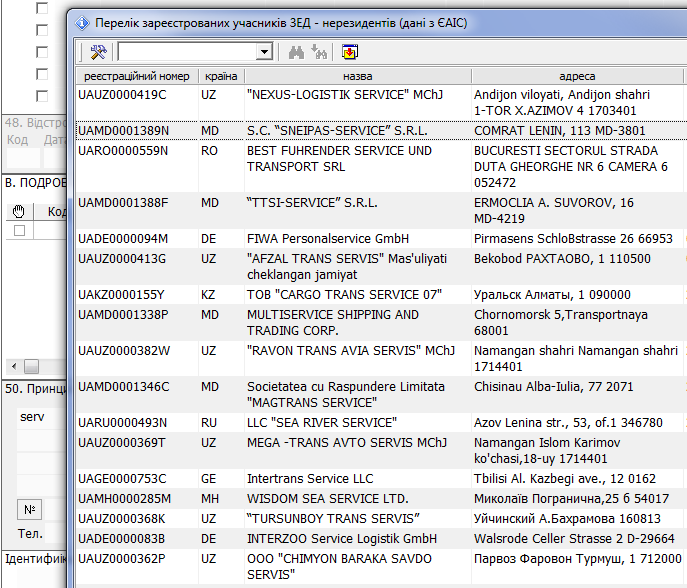Click name 'LLC "SEA RIVER SERVICE"'
The image size is (687, 588).
tap(322, 423)
